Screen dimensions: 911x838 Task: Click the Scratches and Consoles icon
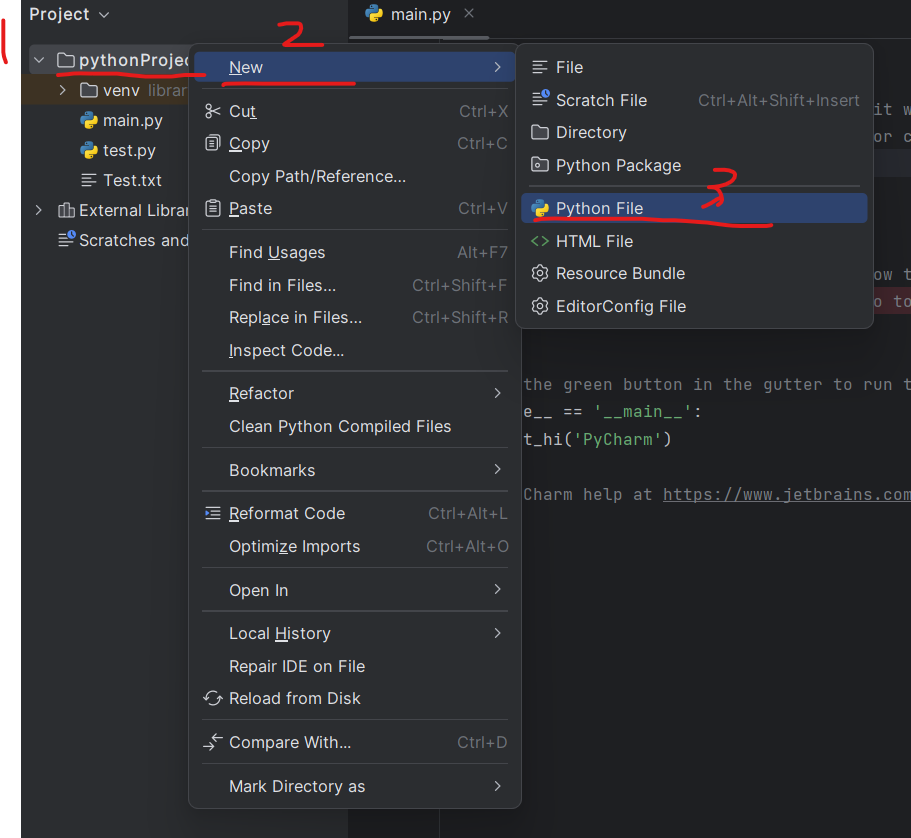point(67,239)
